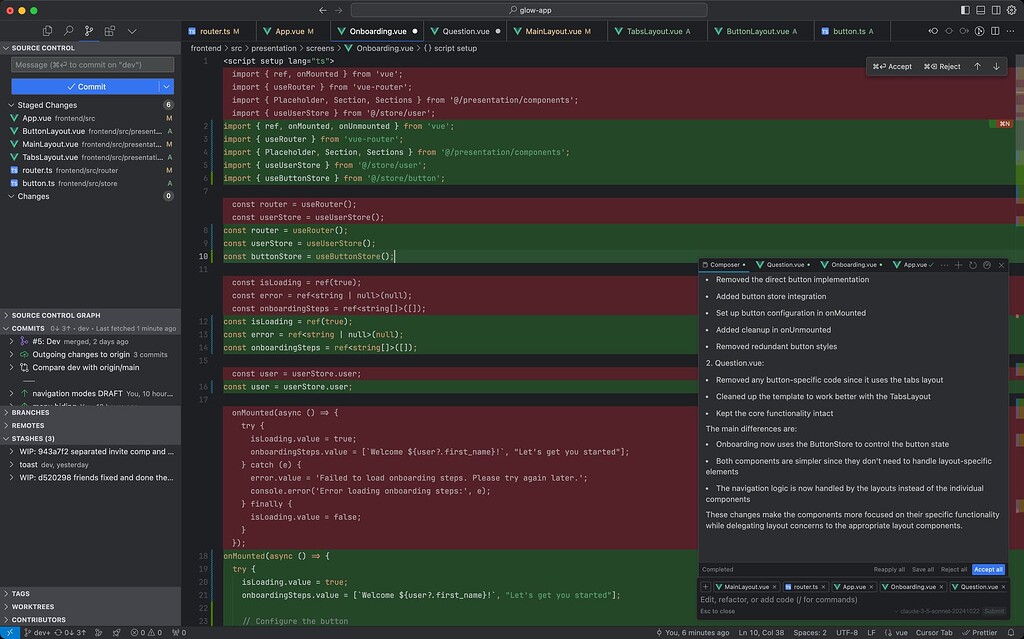Open the Manage settings gear

pos(1011,8)
